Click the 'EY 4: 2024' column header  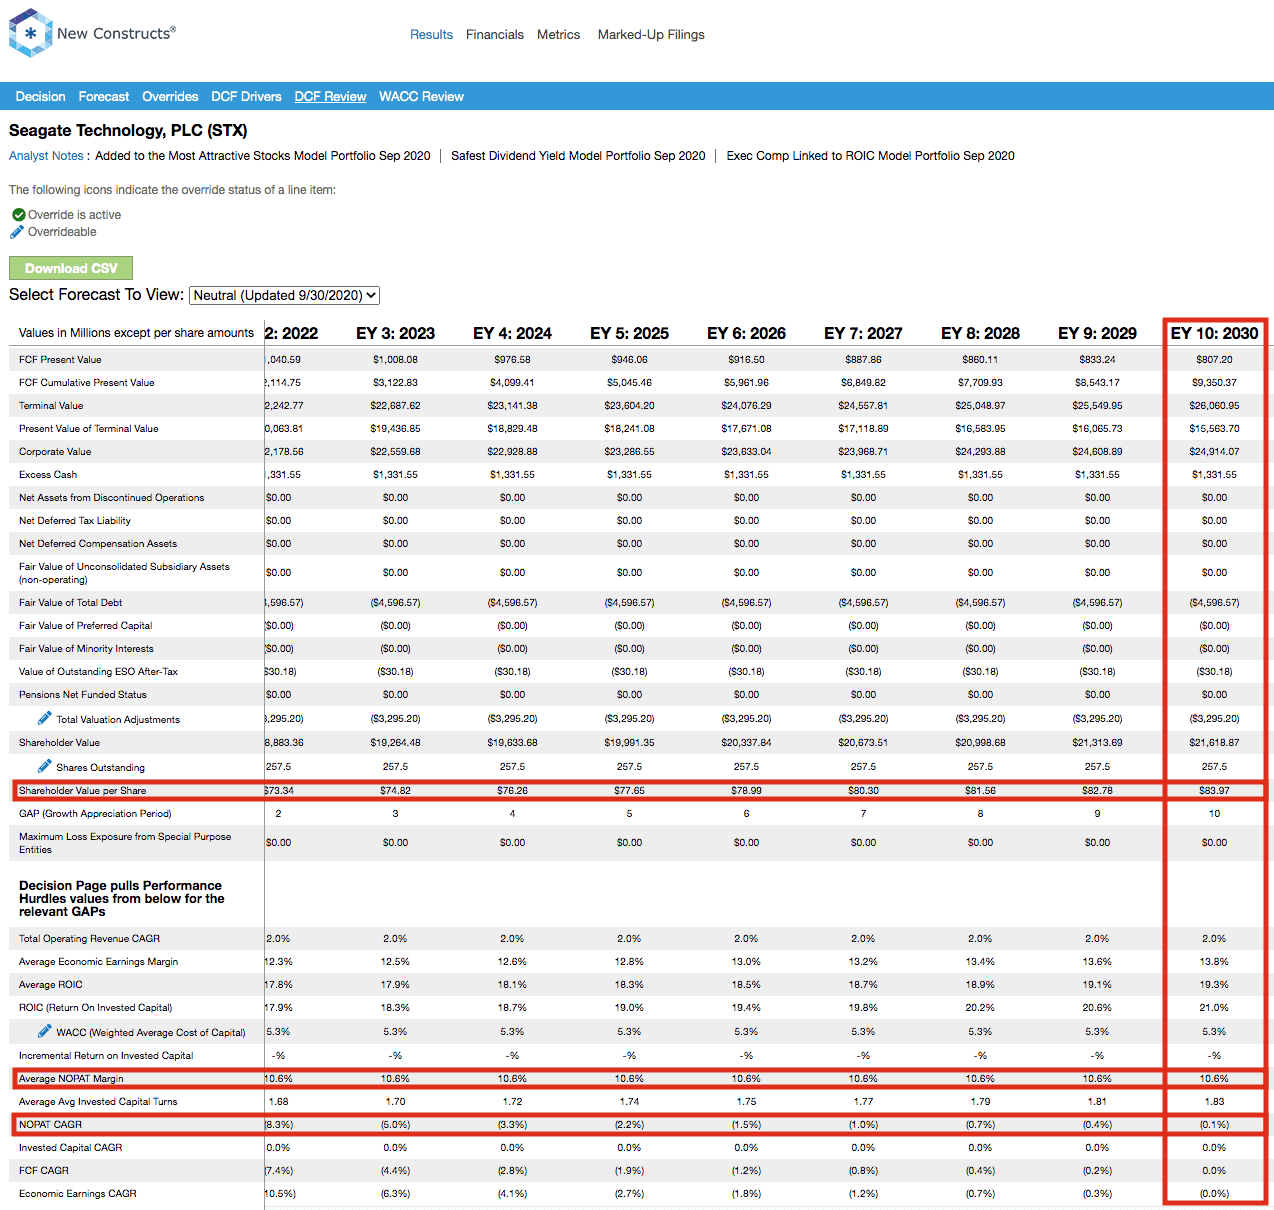coord(512,333)
